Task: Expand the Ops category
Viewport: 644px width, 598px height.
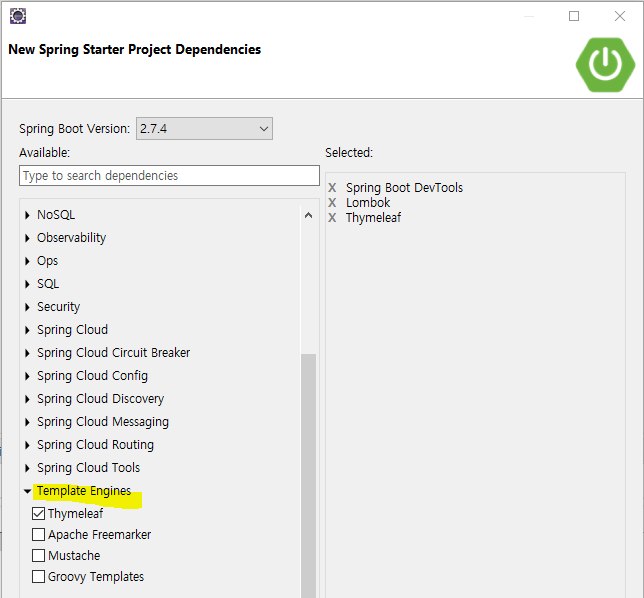Action: click(x=27, y=261)
